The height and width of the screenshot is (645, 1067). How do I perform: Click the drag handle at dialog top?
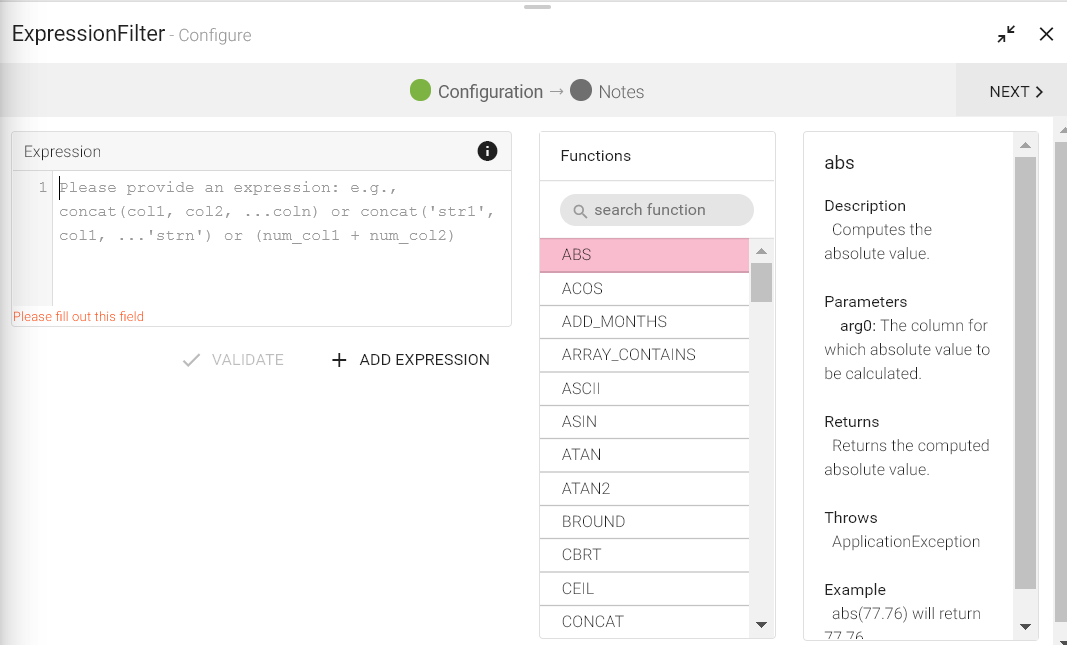[x=537, y=7]
